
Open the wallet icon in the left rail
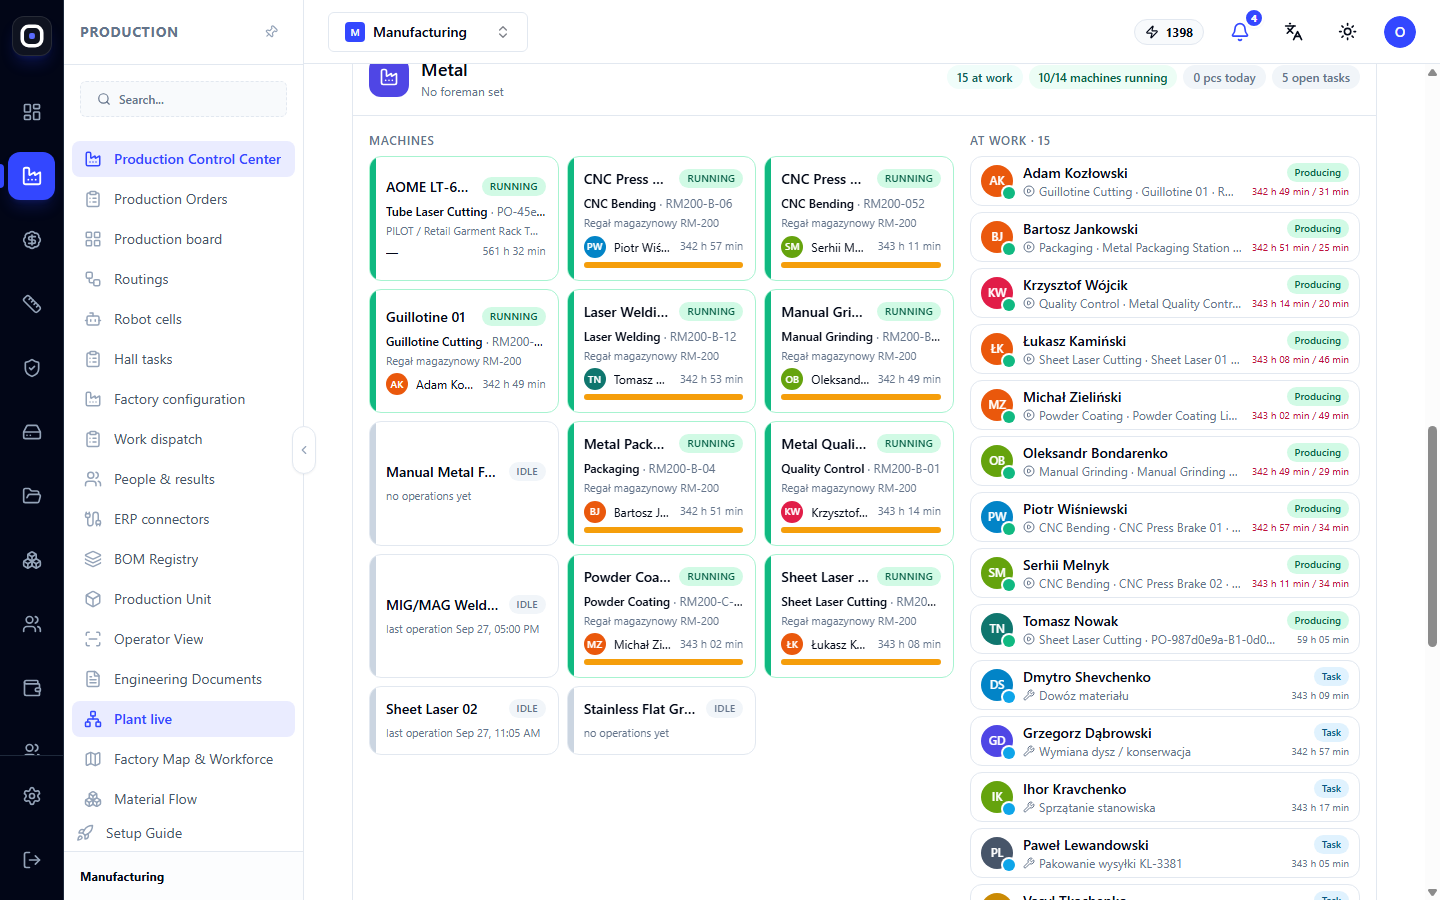[x=32, y=688]
